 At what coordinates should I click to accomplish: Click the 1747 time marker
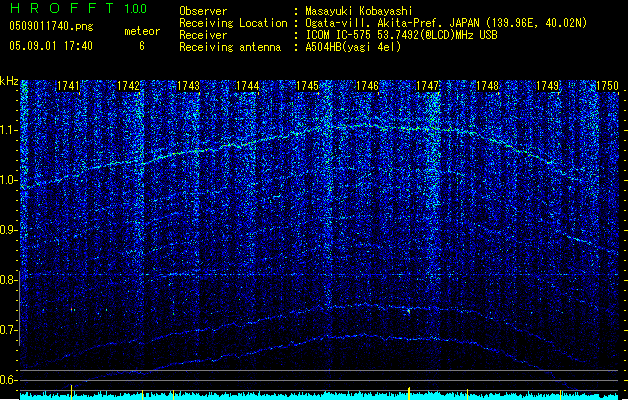click(x=428, y=87)
